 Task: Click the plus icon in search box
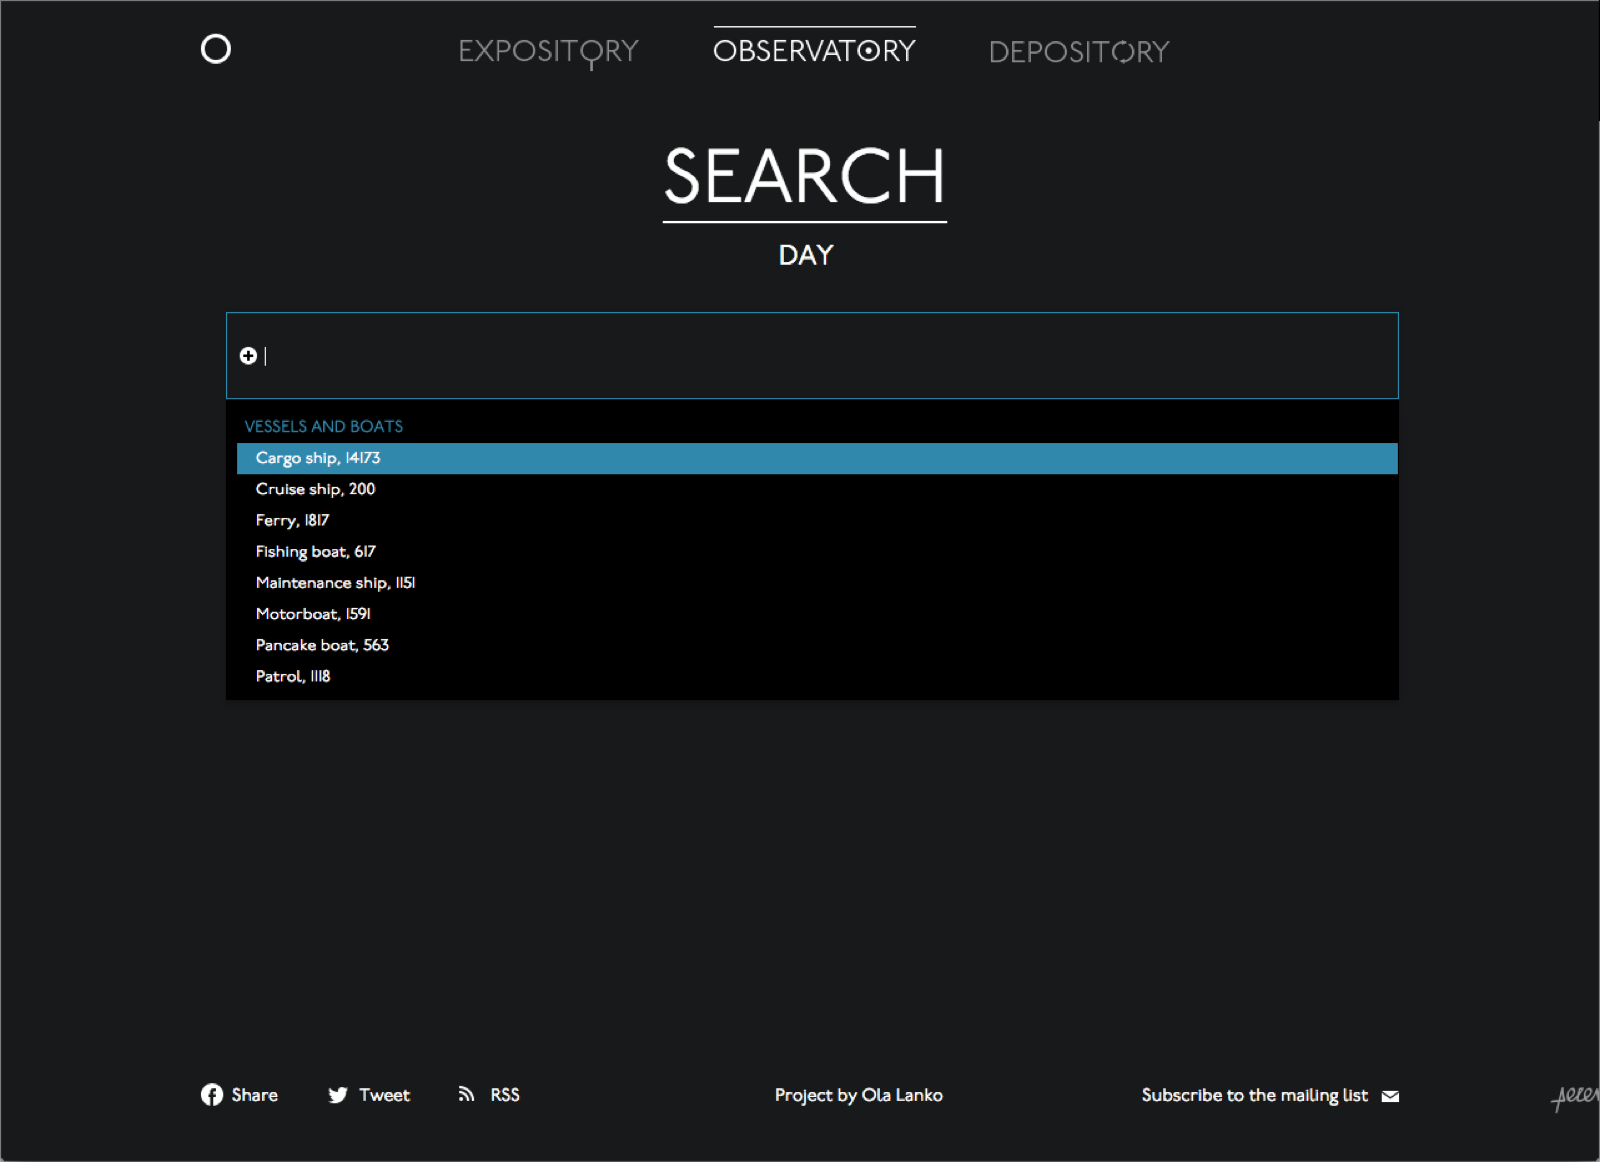248,356
